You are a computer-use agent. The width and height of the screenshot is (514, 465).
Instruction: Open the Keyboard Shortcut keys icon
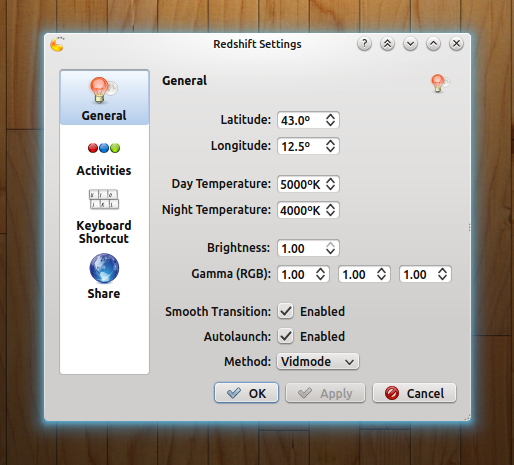click(104, 199)
